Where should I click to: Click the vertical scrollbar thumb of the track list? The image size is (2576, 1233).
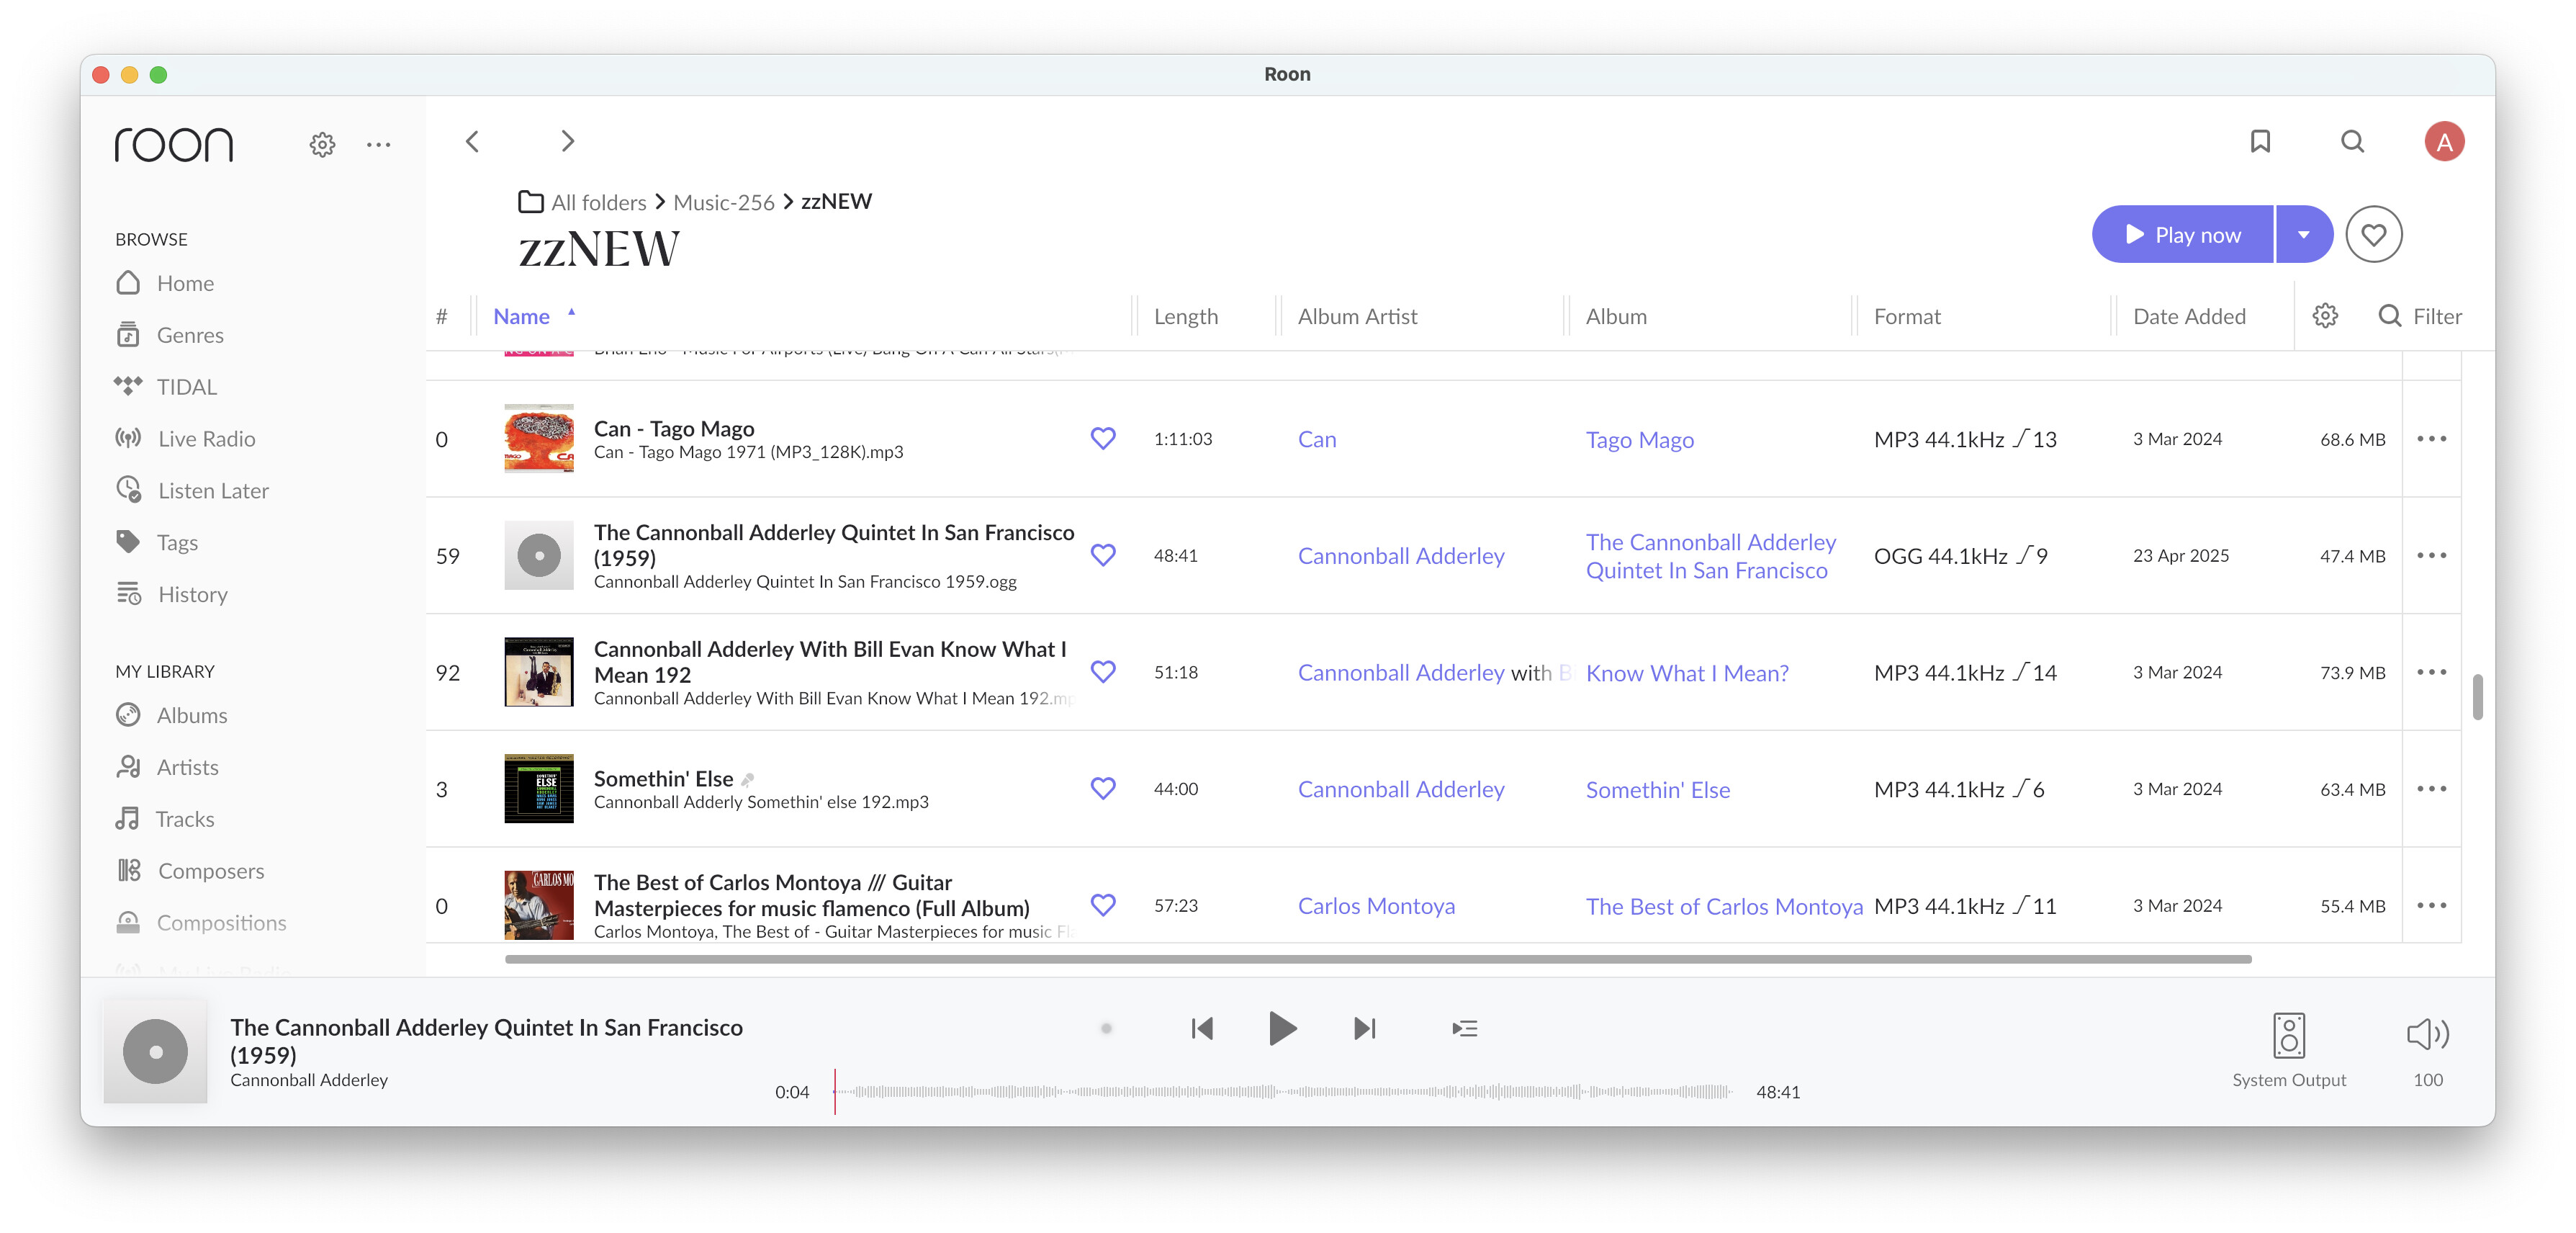click(x=2477, y=697)
